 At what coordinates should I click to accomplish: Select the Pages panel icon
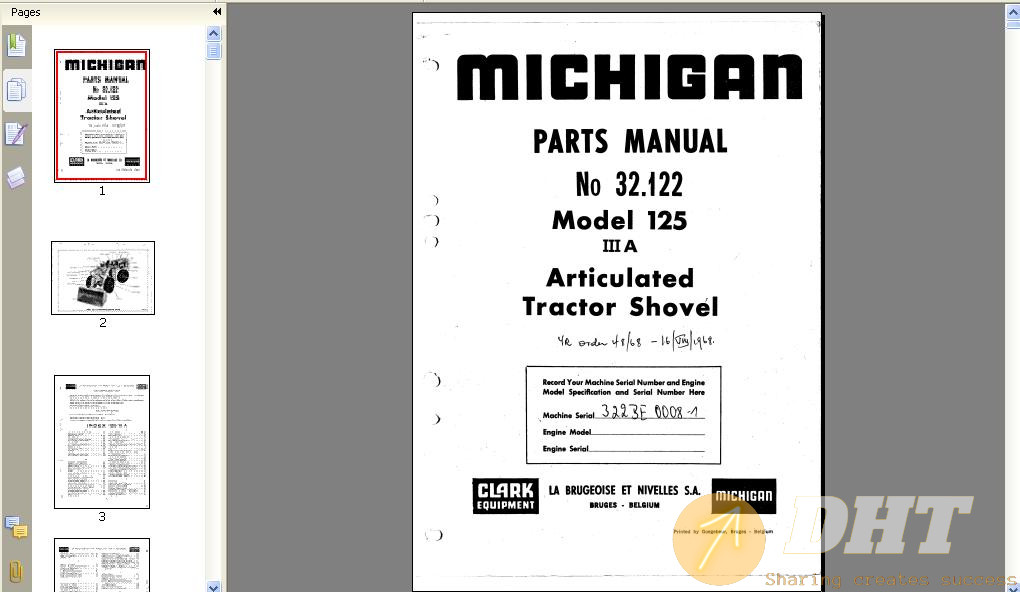pyautogui.click(x=16, y=90)
